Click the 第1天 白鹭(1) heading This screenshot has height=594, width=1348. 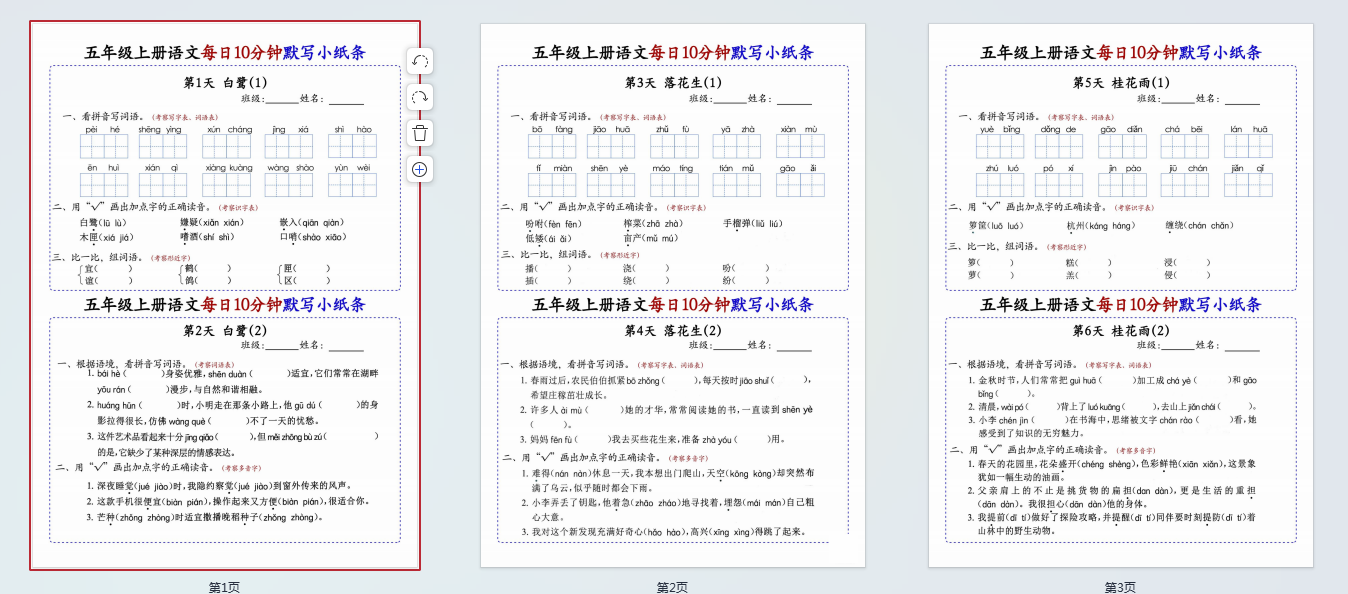click(x=225, y=82)
